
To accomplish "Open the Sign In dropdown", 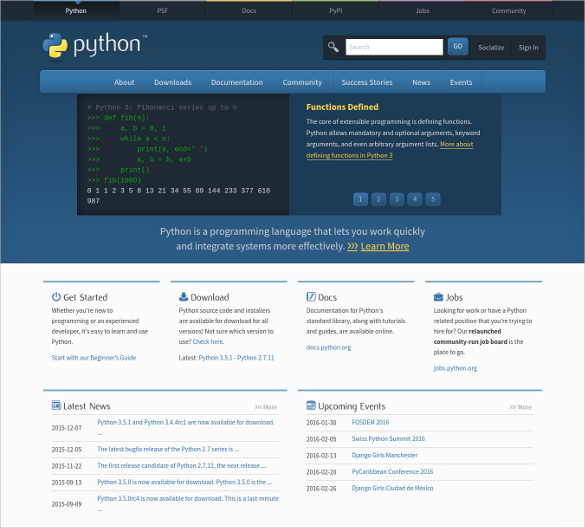I will [528, 47].
